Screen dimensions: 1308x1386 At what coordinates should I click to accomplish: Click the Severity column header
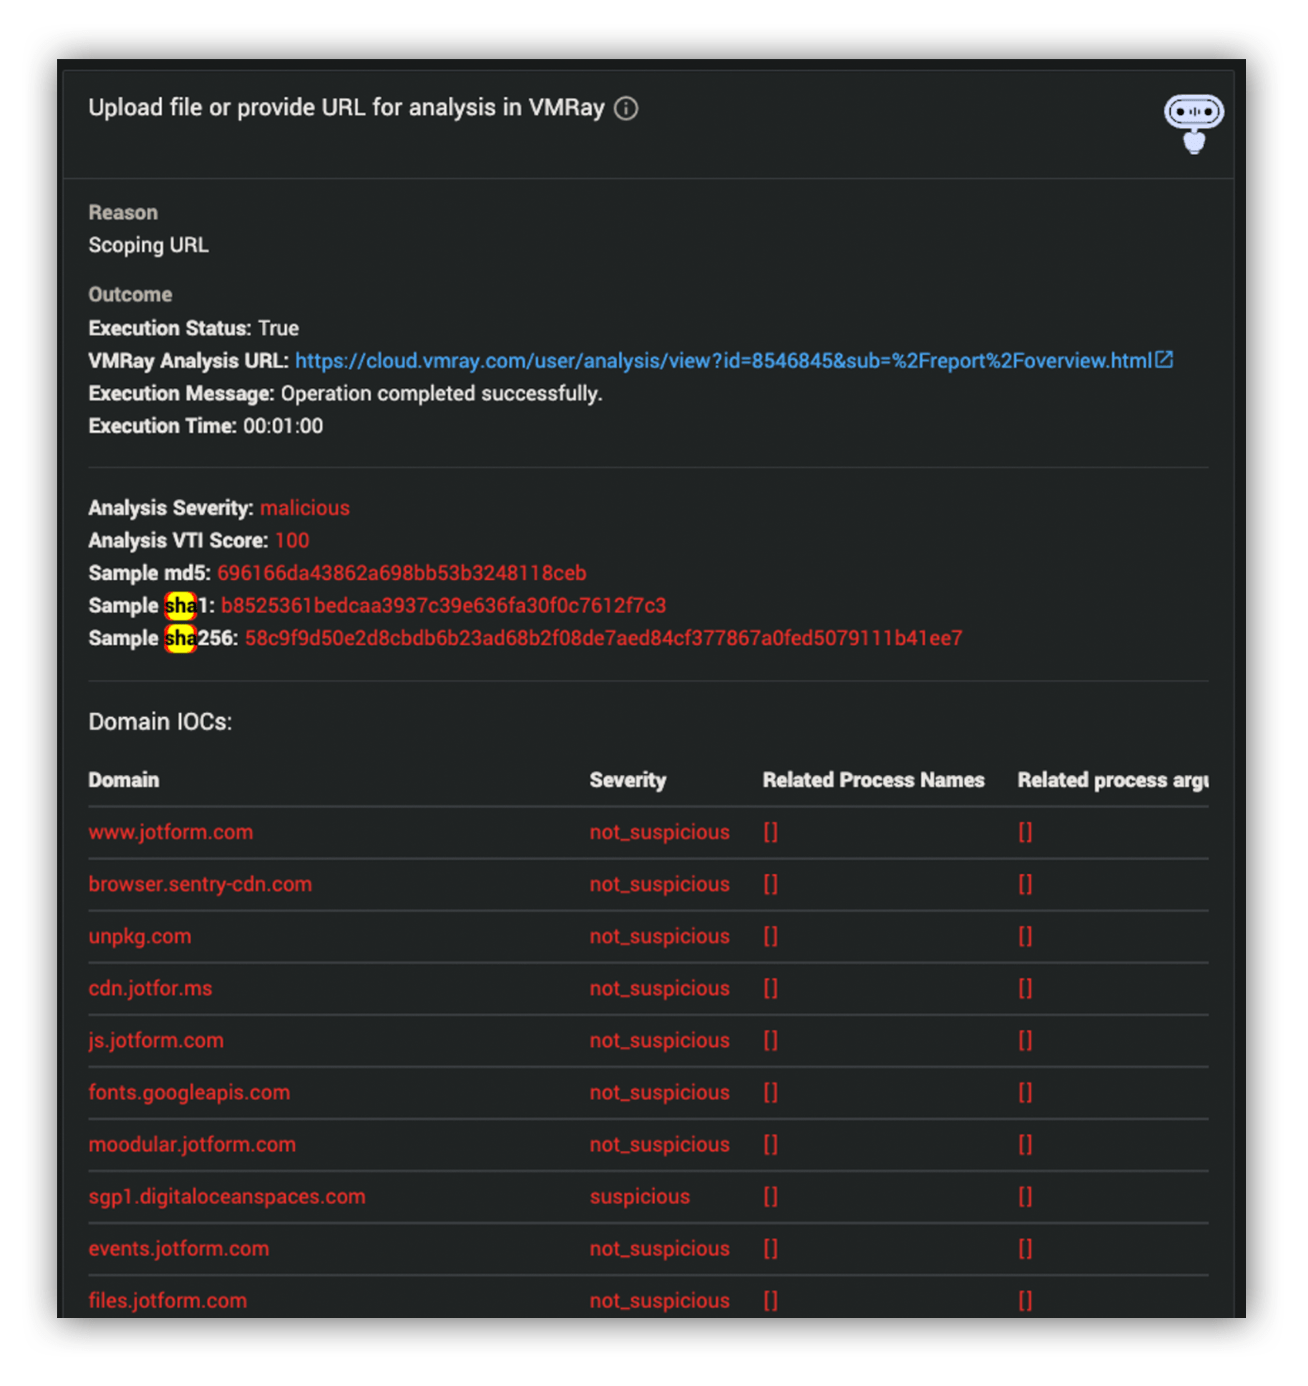628,780
